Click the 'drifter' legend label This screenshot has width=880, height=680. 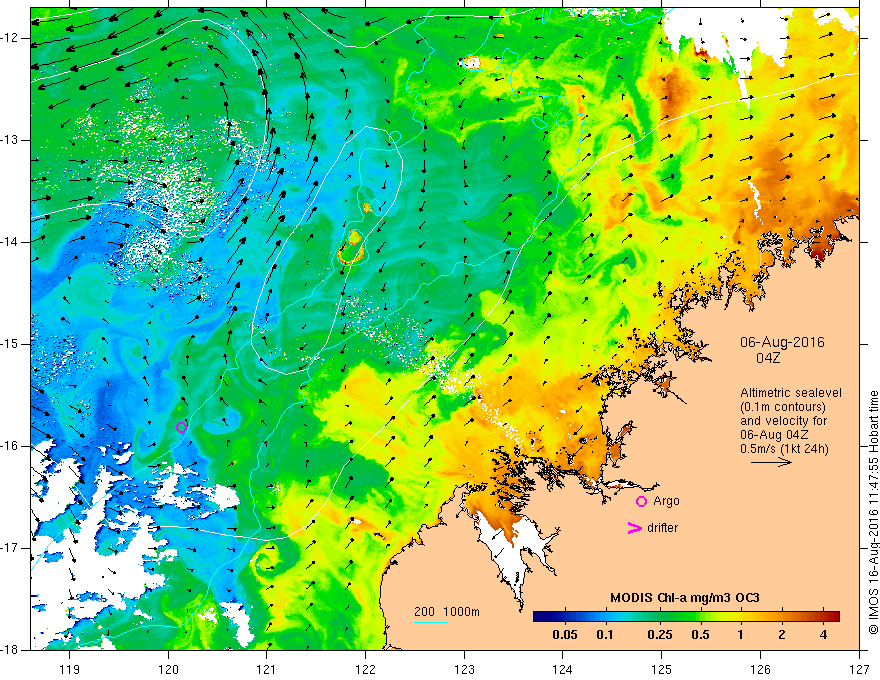point(662,528)
